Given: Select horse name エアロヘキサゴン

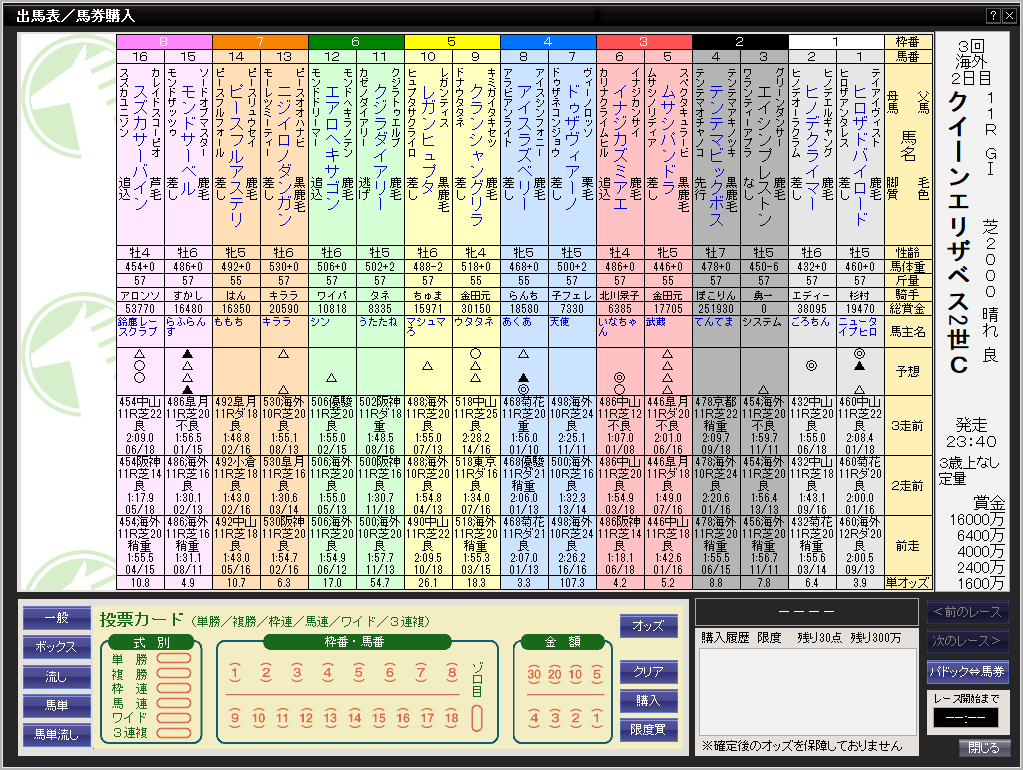Looking at the screenshot, I should (332, 147).
